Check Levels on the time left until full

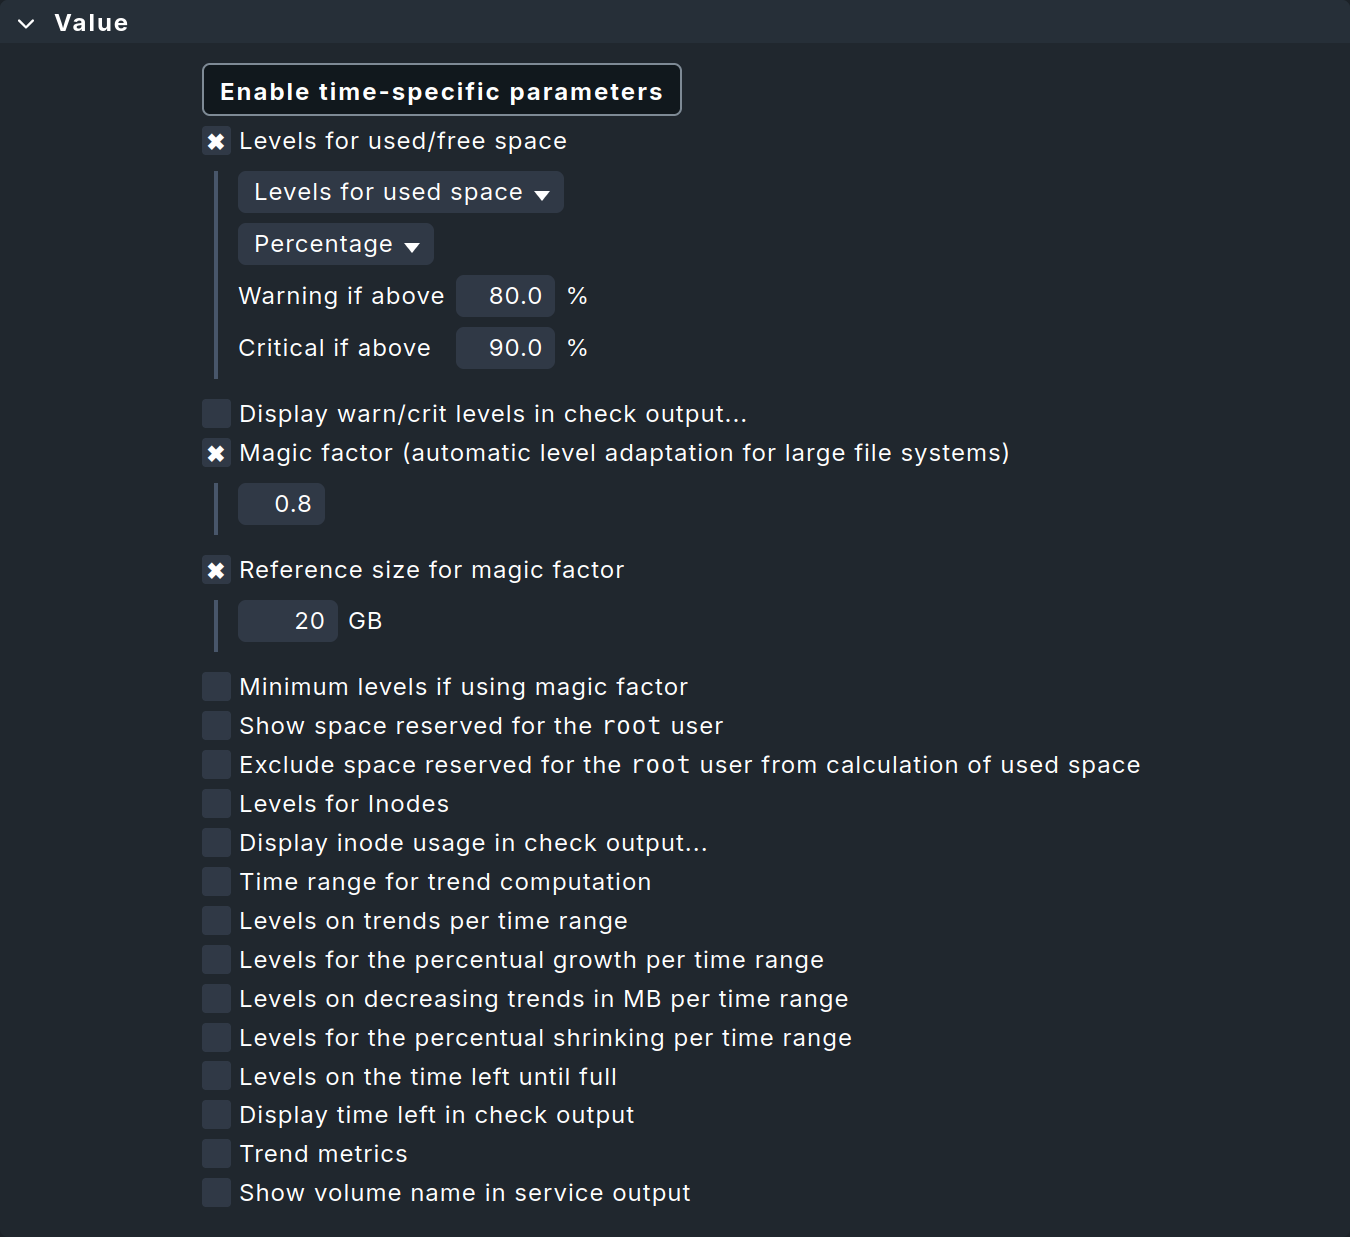pos(216,1076)
